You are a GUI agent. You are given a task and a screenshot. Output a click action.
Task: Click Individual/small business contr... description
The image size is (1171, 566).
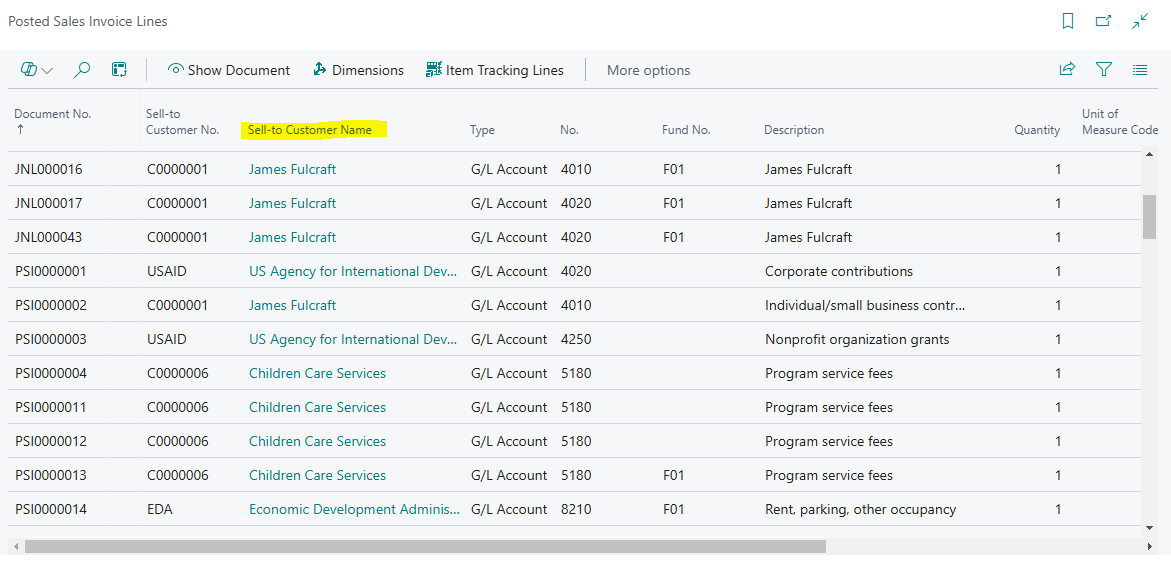[x=866, y=305]
